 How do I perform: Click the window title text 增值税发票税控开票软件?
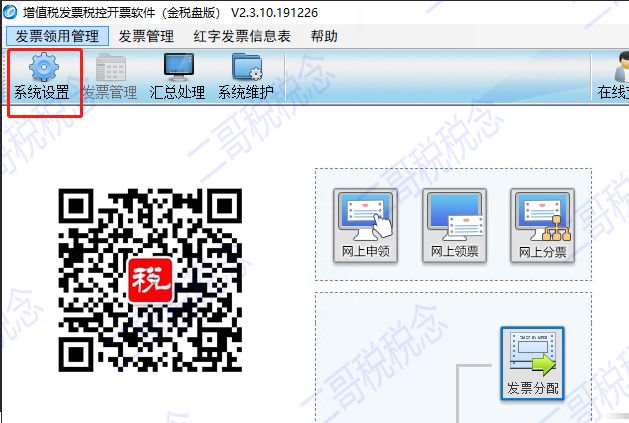pos(92,12)
